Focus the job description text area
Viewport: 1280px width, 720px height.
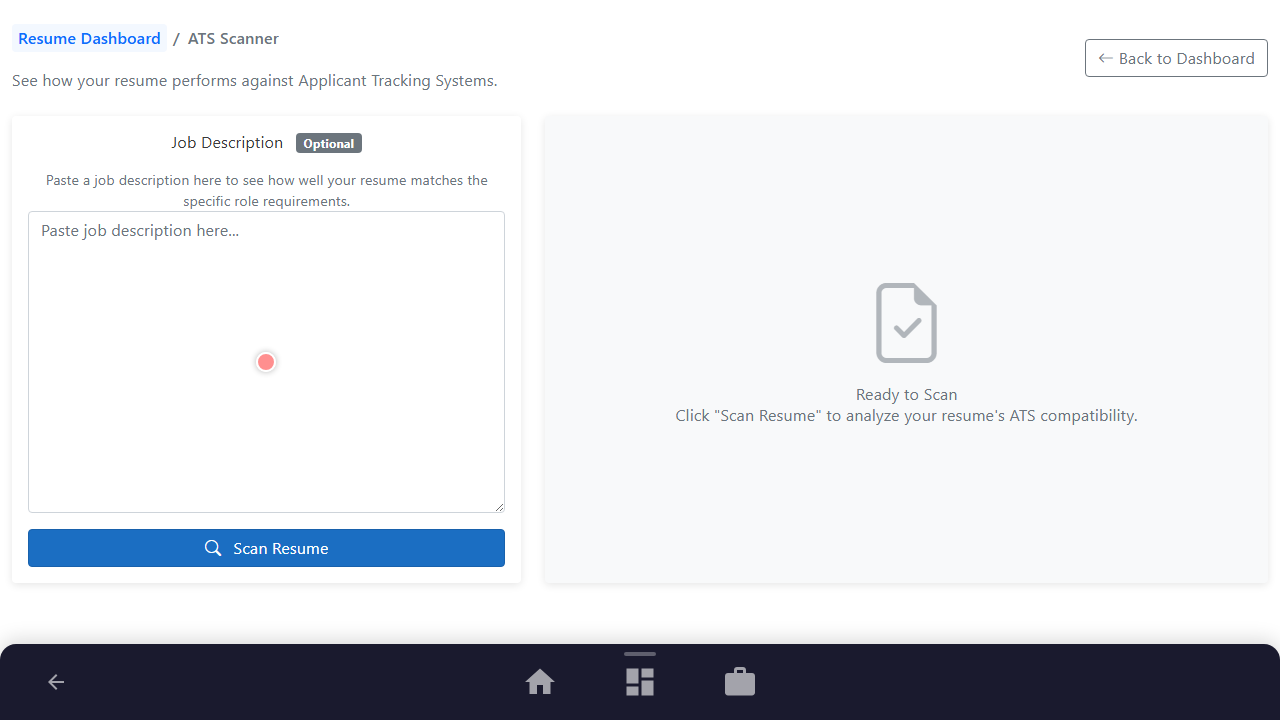click(x=266, y=362)
